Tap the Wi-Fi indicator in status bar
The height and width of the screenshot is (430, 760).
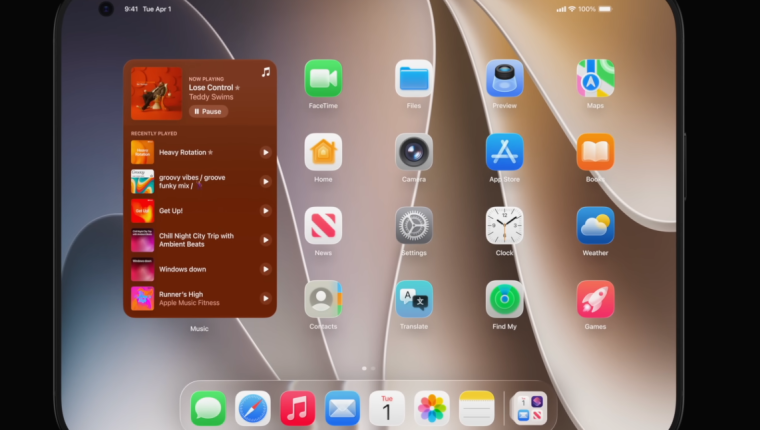coord(572,9)
